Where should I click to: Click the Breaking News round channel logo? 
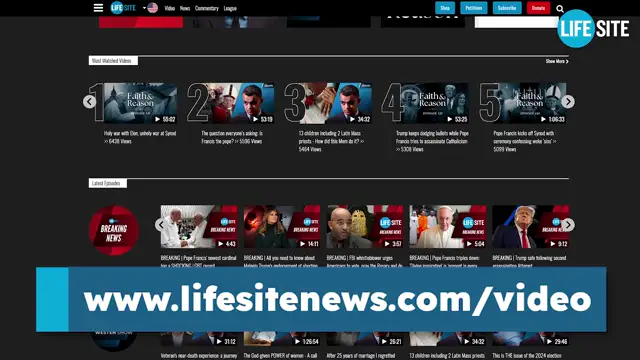114,230
